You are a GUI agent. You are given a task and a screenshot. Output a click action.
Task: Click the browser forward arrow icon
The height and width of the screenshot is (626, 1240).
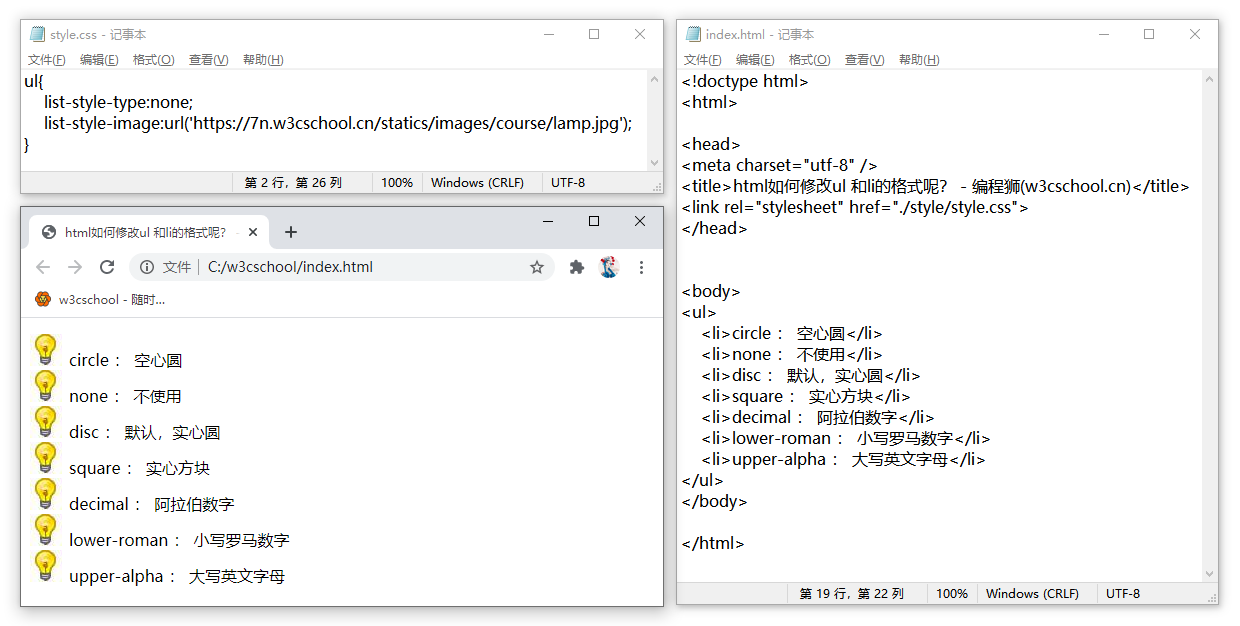[75, 267]
